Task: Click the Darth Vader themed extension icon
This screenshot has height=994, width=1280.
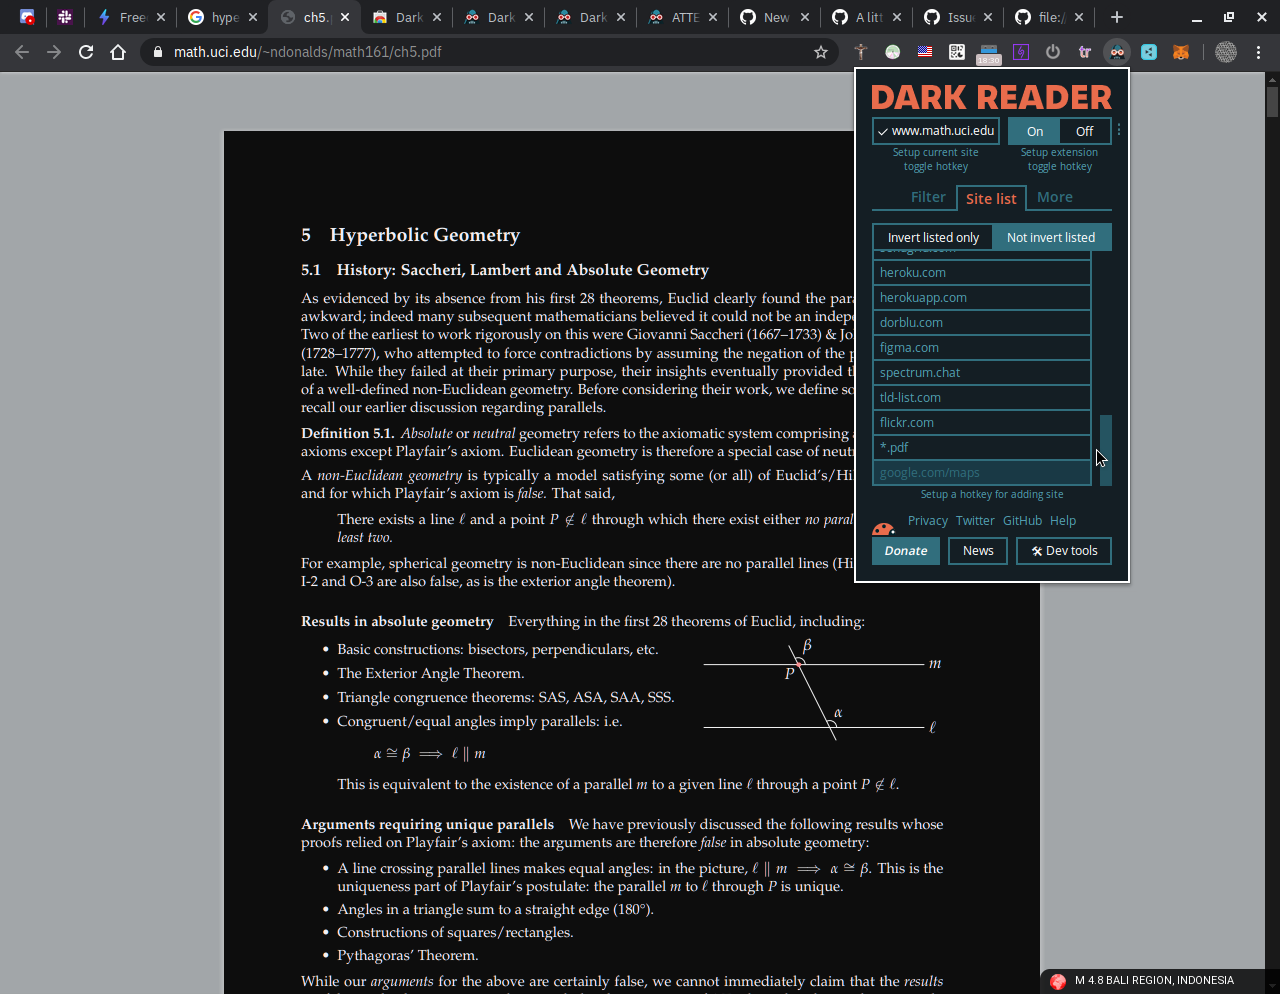Action: click(1116, 51)
